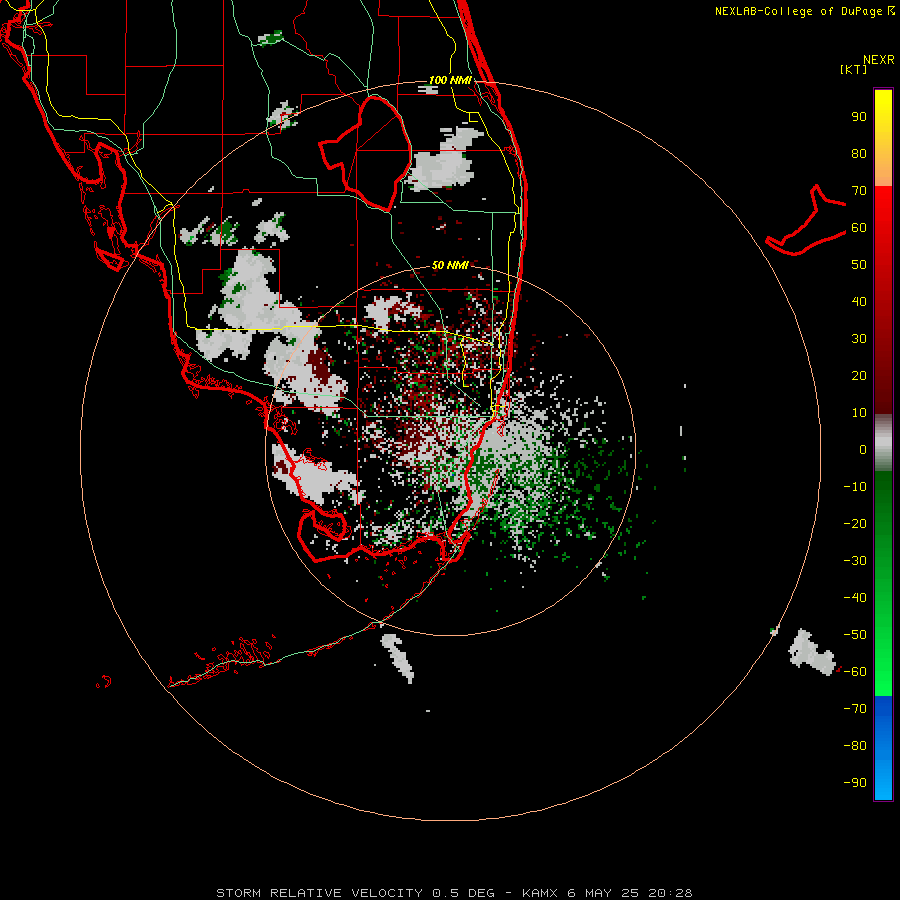
Task: Click the 80 value on velocity scale
Action: point(859,154)
